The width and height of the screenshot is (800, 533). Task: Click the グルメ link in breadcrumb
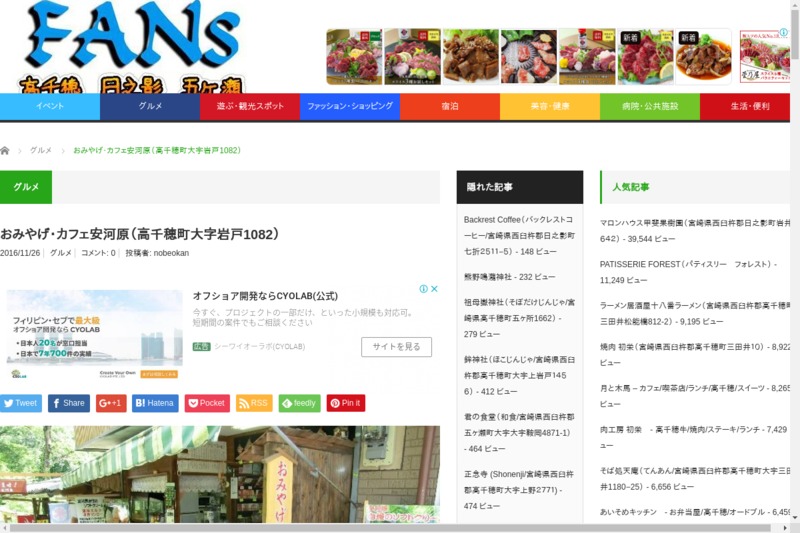[41, 150]
